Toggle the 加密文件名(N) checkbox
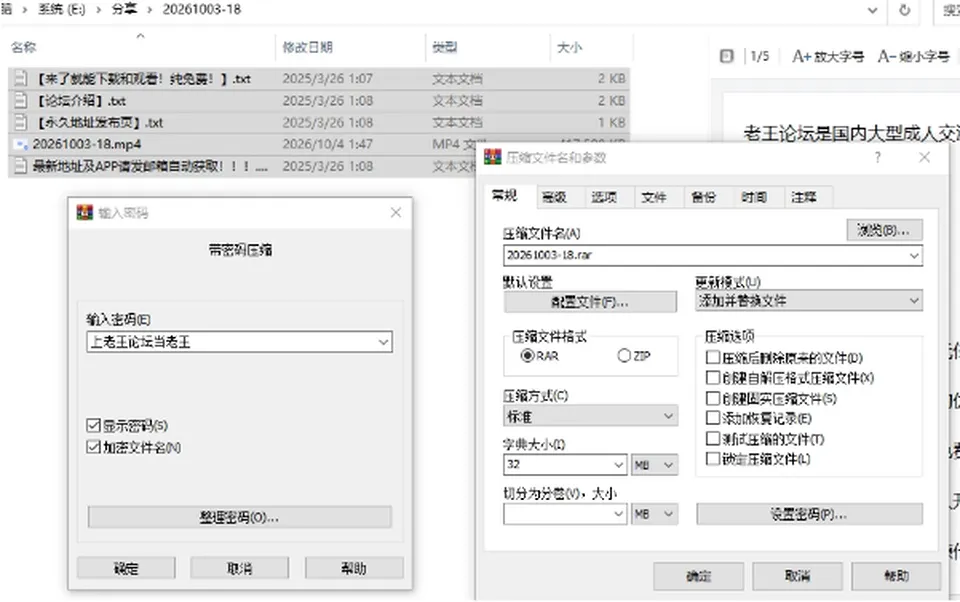960x602 pixels. tap(94, 447)
